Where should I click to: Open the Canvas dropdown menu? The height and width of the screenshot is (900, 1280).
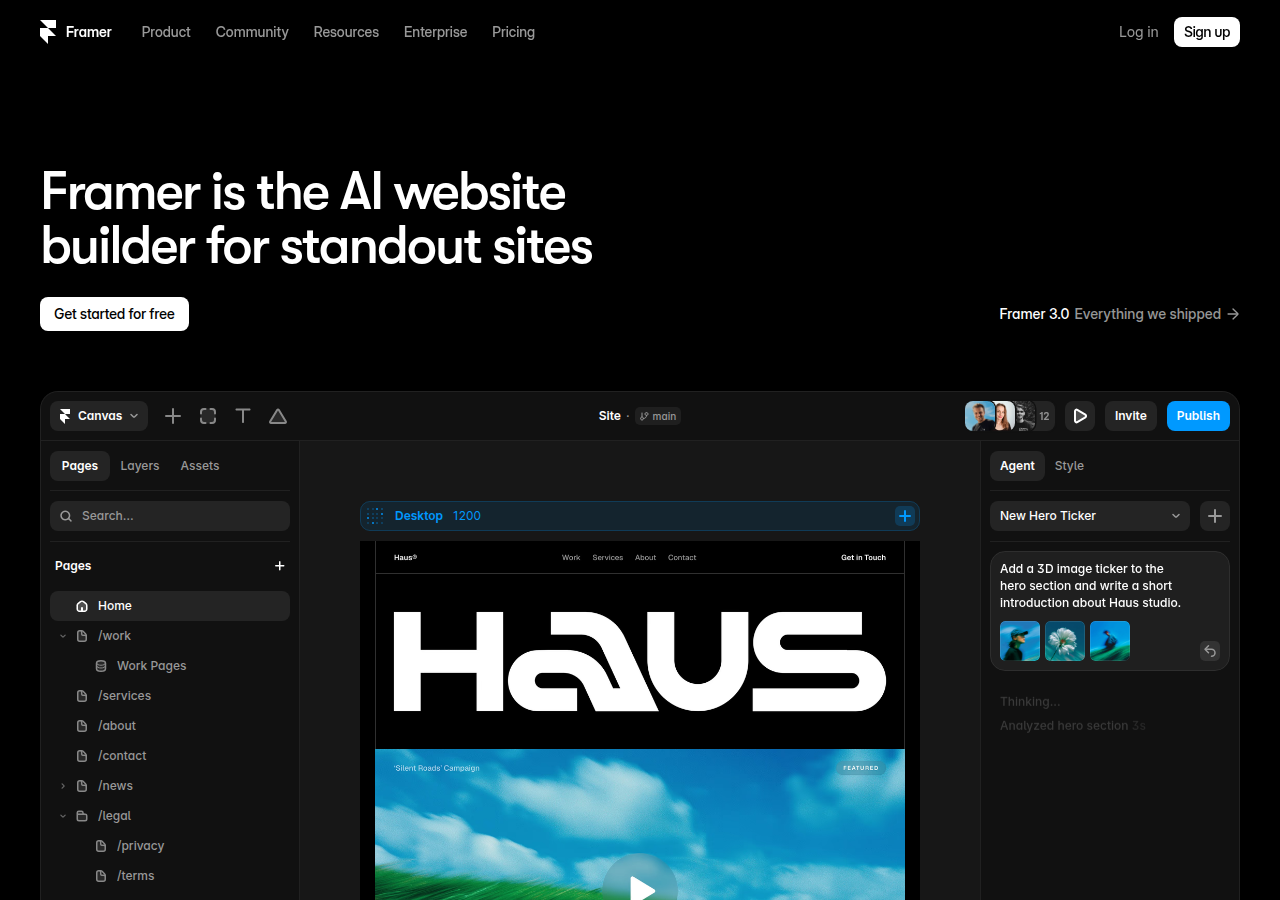[x=99, y=416]
